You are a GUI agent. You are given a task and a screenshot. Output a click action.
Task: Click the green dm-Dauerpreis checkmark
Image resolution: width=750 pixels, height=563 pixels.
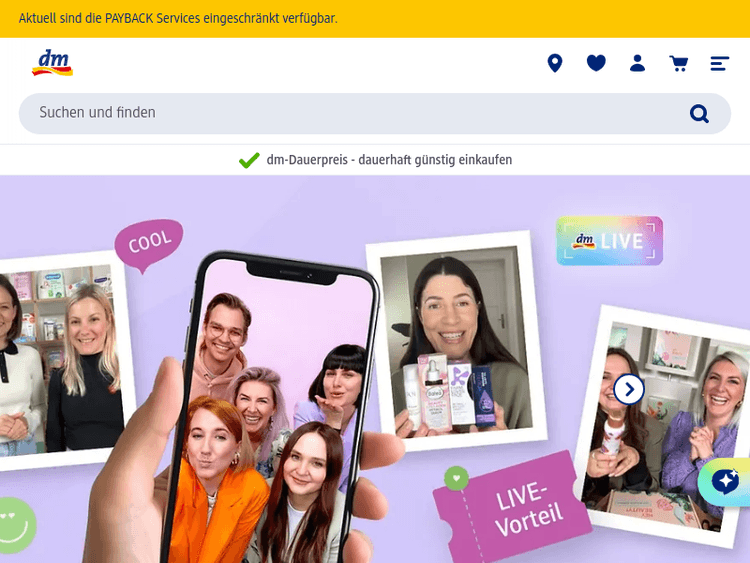249,160
